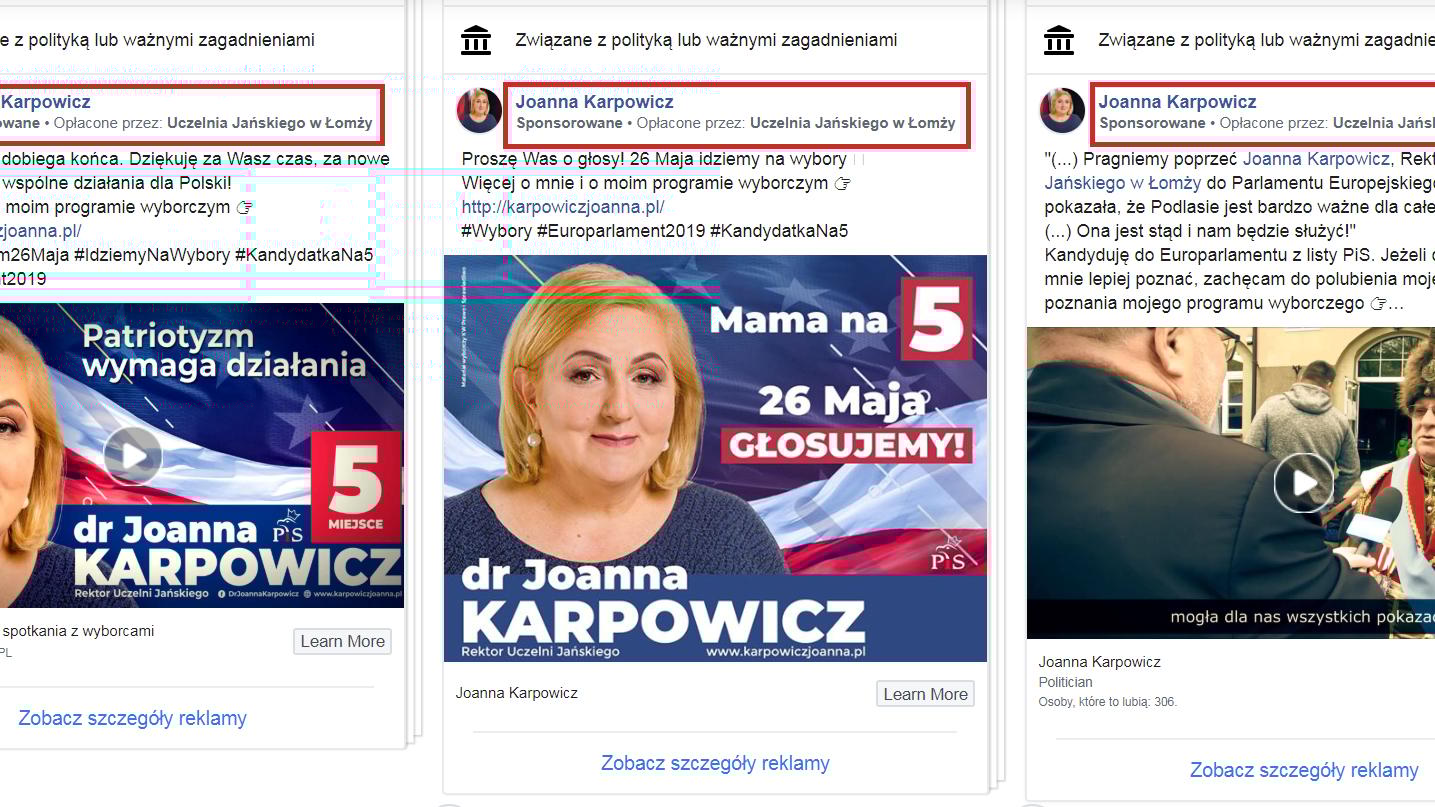Open Joanna Karpowicz profile picture in right ad
Screen dimensions: 1435x807
1062,111
